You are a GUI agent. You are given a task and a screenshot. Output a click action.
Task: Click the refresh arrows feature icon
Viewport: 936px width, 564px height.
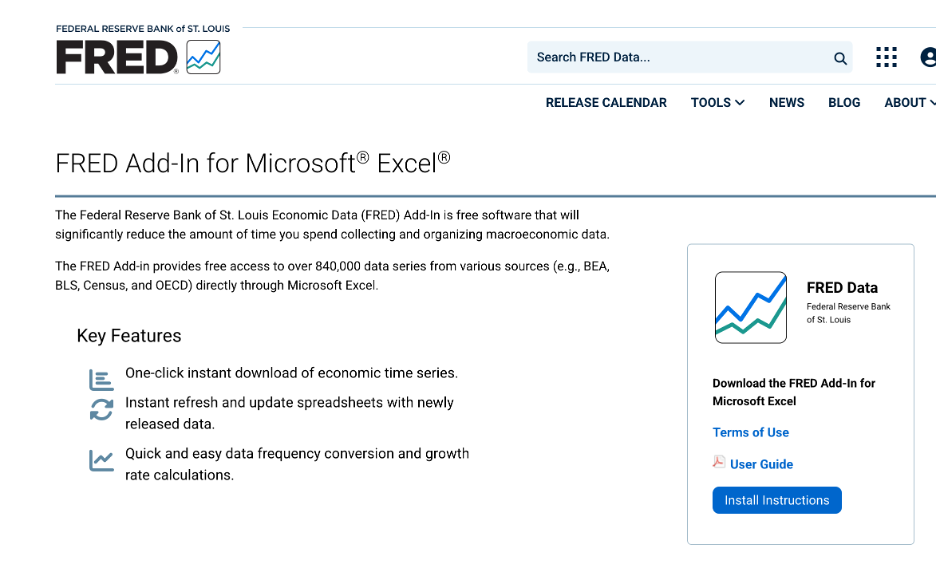[101, 409]
